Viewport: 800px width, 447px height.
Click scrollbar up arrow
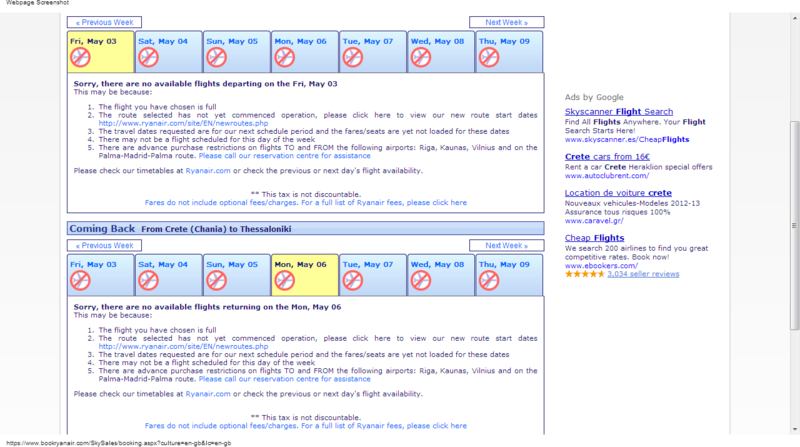(x=794, y=18)
